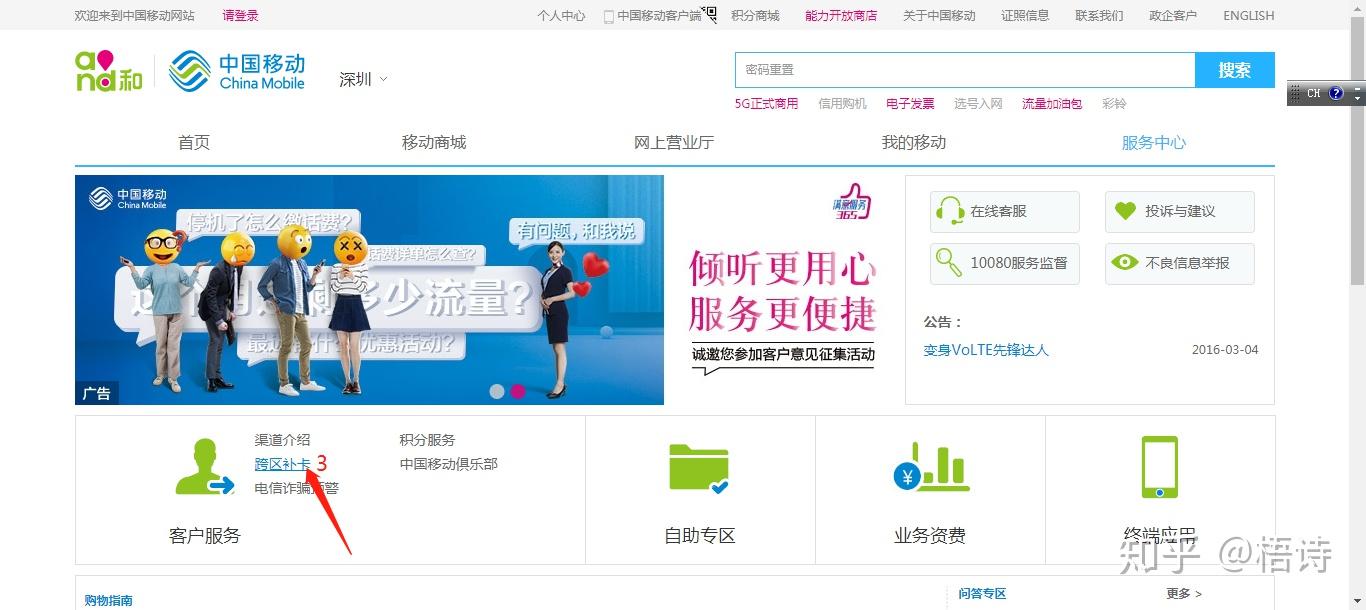
Task: Click the language bar help icon
Action: [x=1336, y=93]
